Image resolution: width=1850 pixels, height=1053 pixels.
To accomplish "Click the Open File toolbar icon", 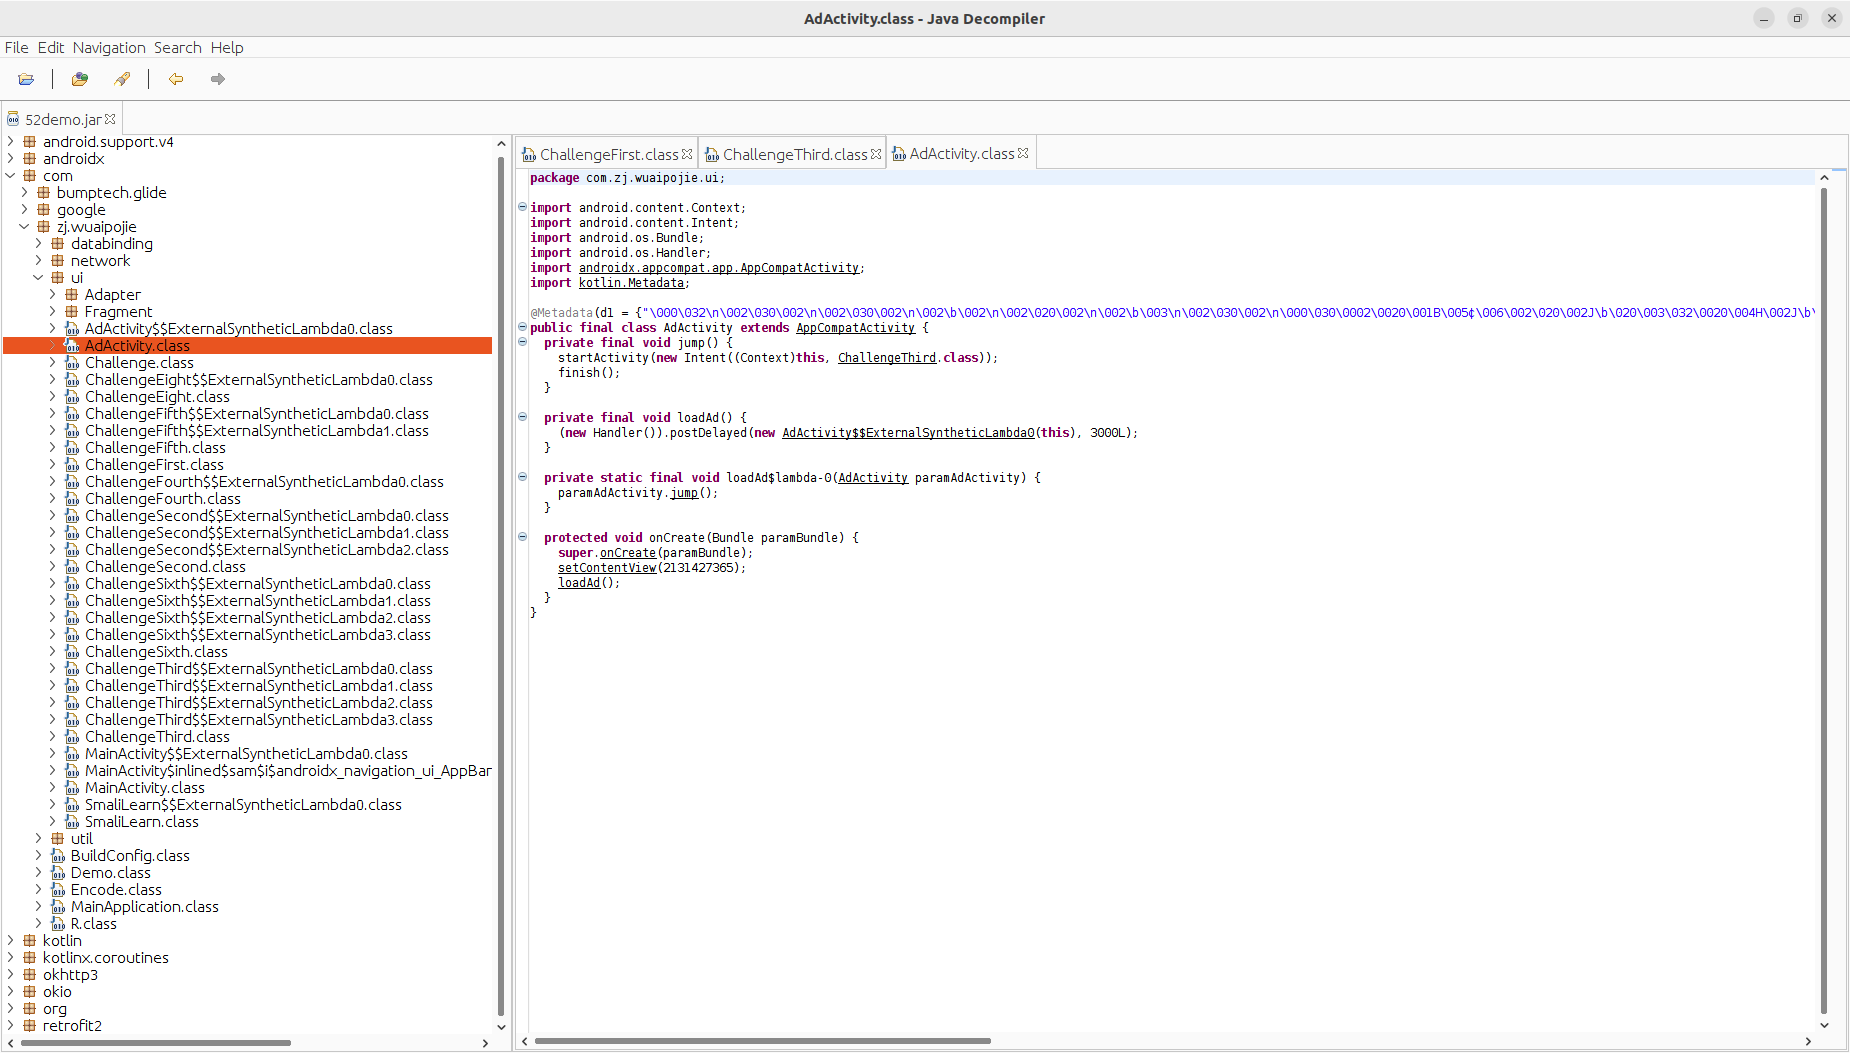I will [26, 79].
